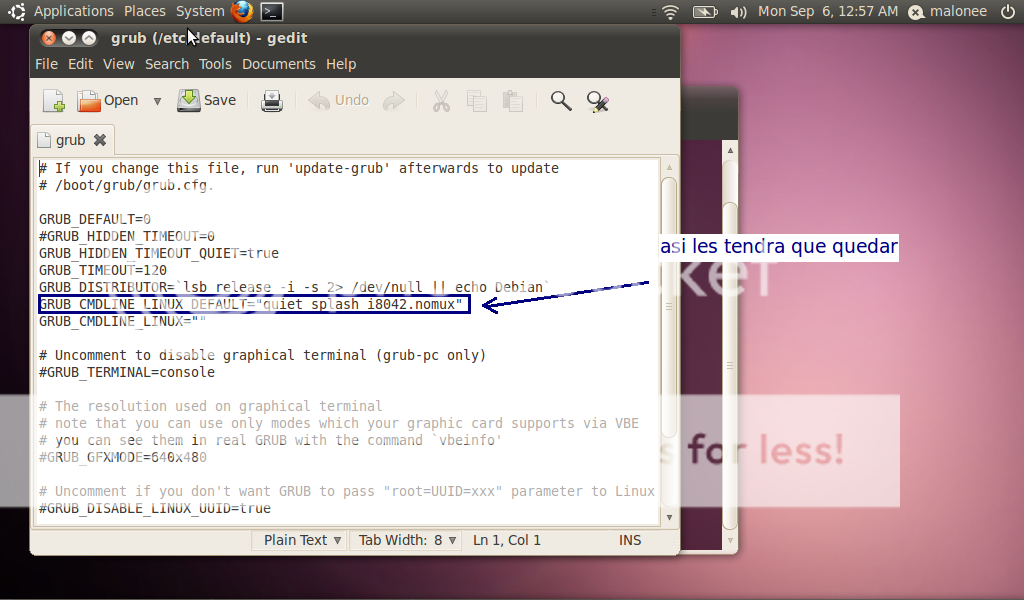Paste with the clipboard icon
This screenshot has height=600, width=1024.
(513, 101)
